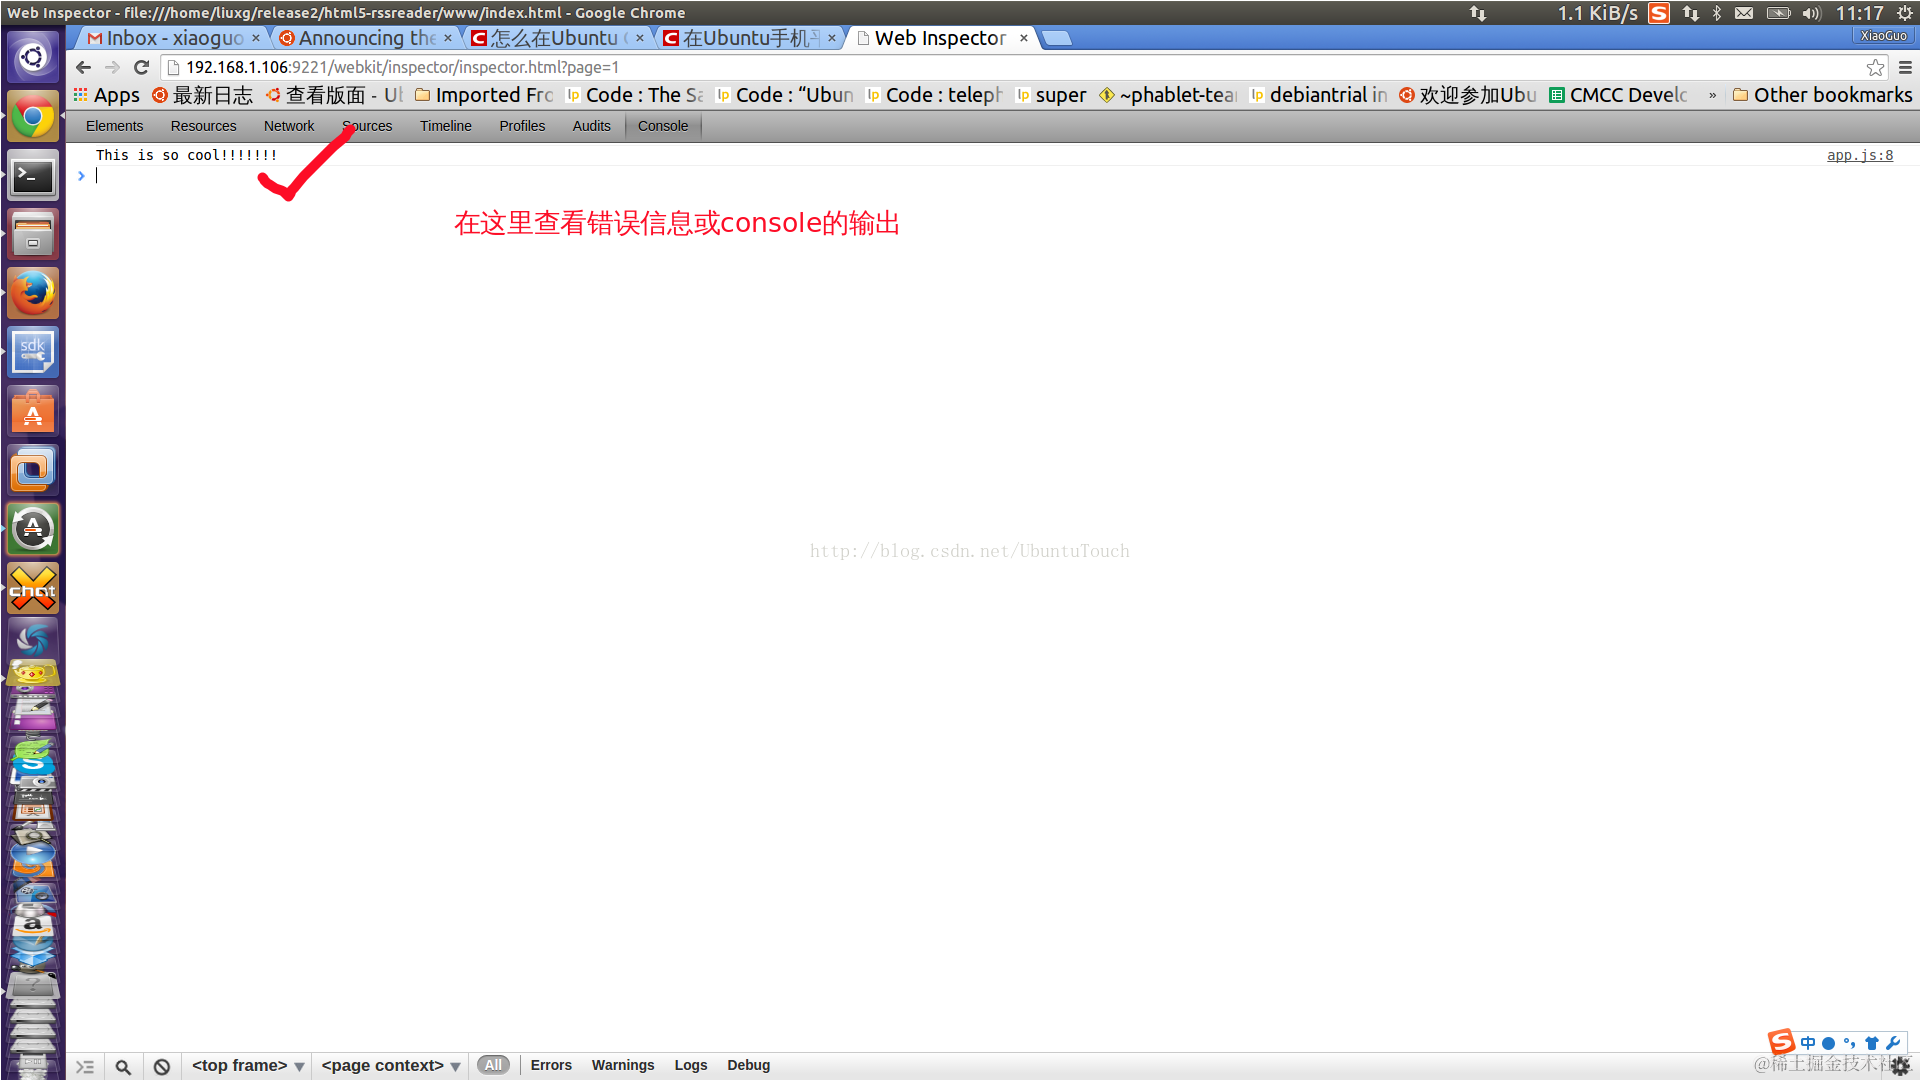This screenshot has height=1080, width=1920.
Task: Open Terminal from the Ubuntu dock
Action: (33, 176)
